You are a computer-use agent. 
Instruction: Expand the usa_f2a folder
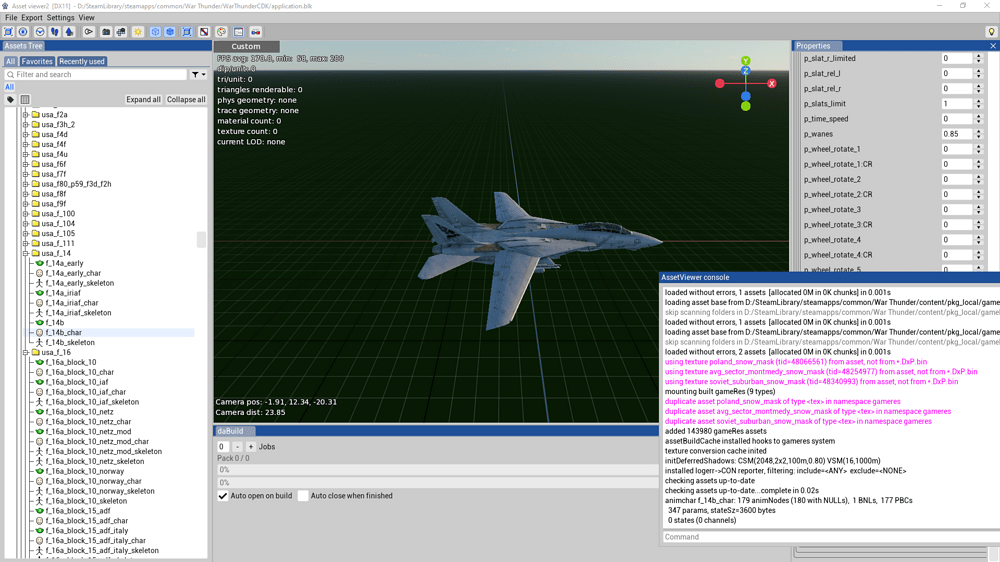[x=26, y=114]
